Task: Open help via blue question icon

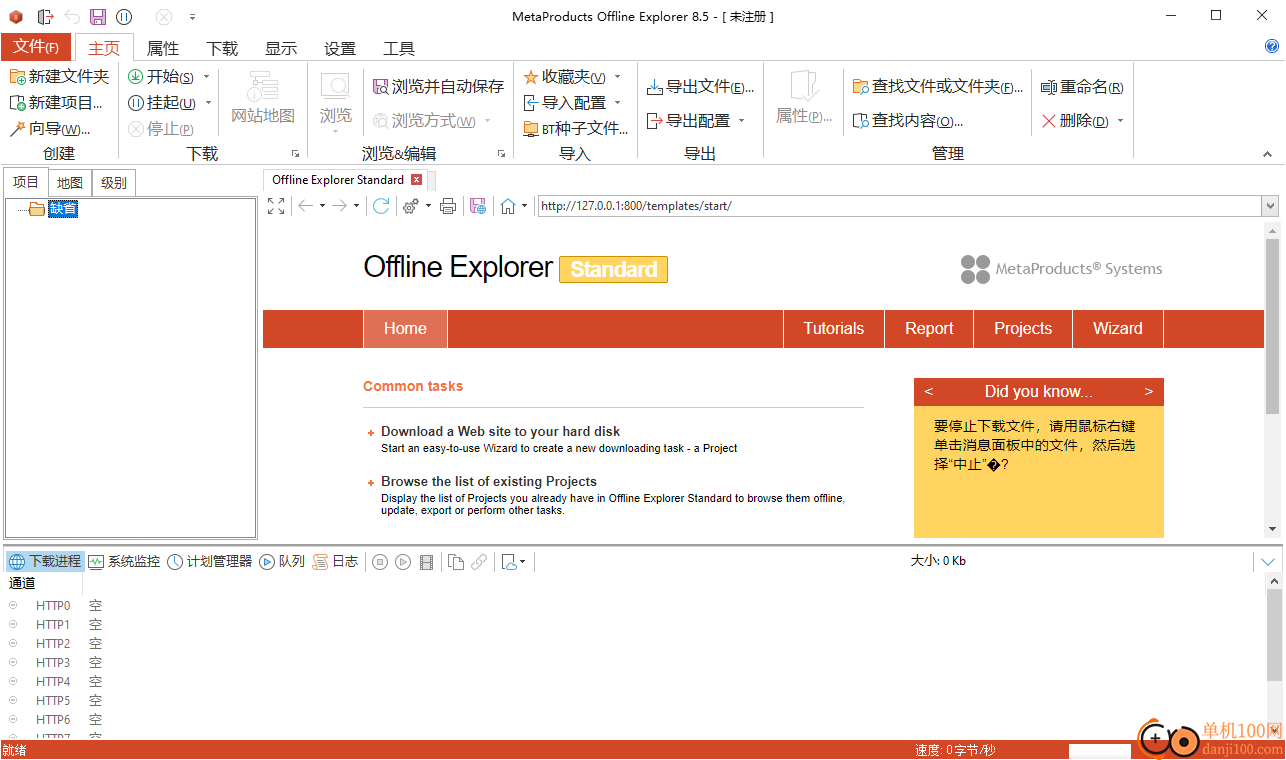Action: point(1272,46)
